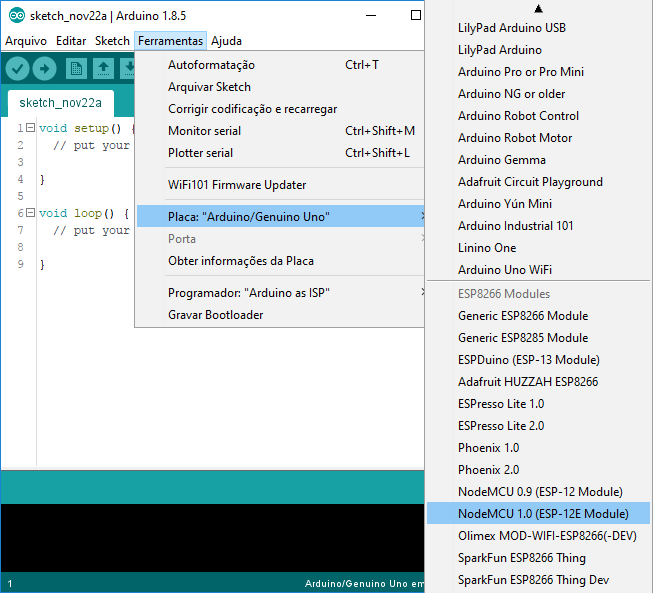Select the sketch_nov22a tab
Viewport: 653px width, 593px height.
60,103
